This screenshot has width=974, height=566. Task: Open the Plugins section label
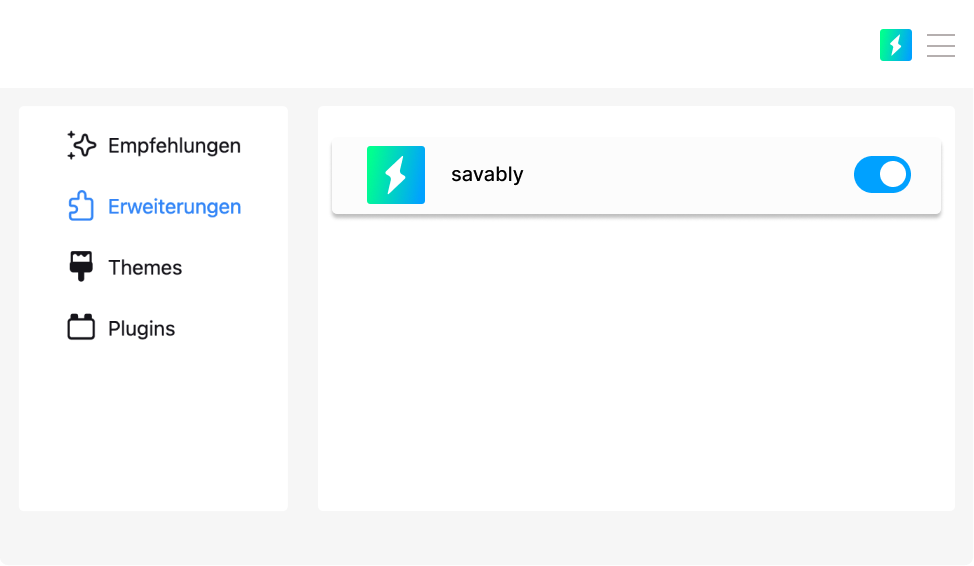coord(142,329)
